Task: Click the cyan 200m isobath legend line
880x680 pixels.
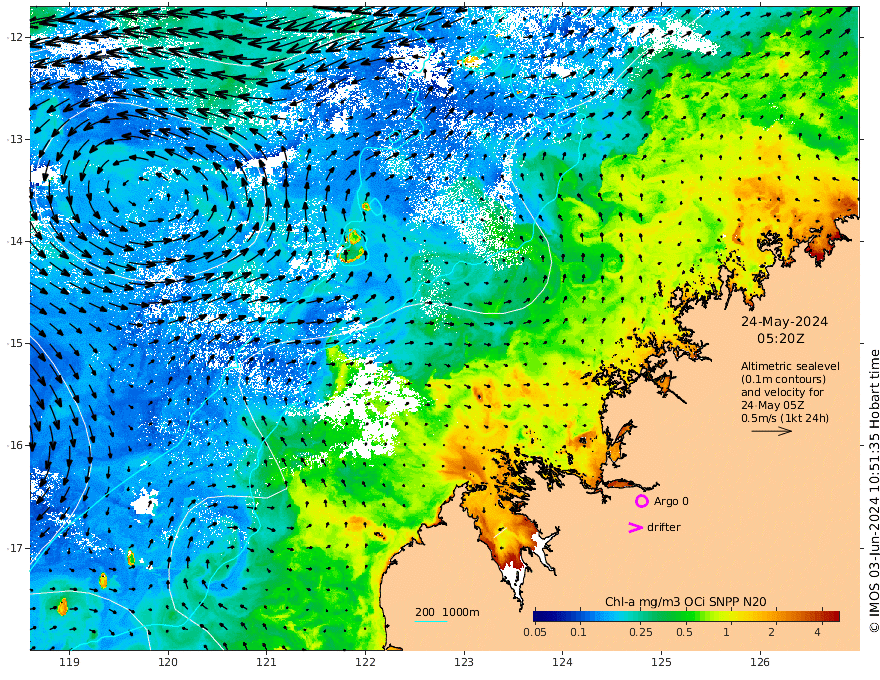Action: [x=431, y=622]
